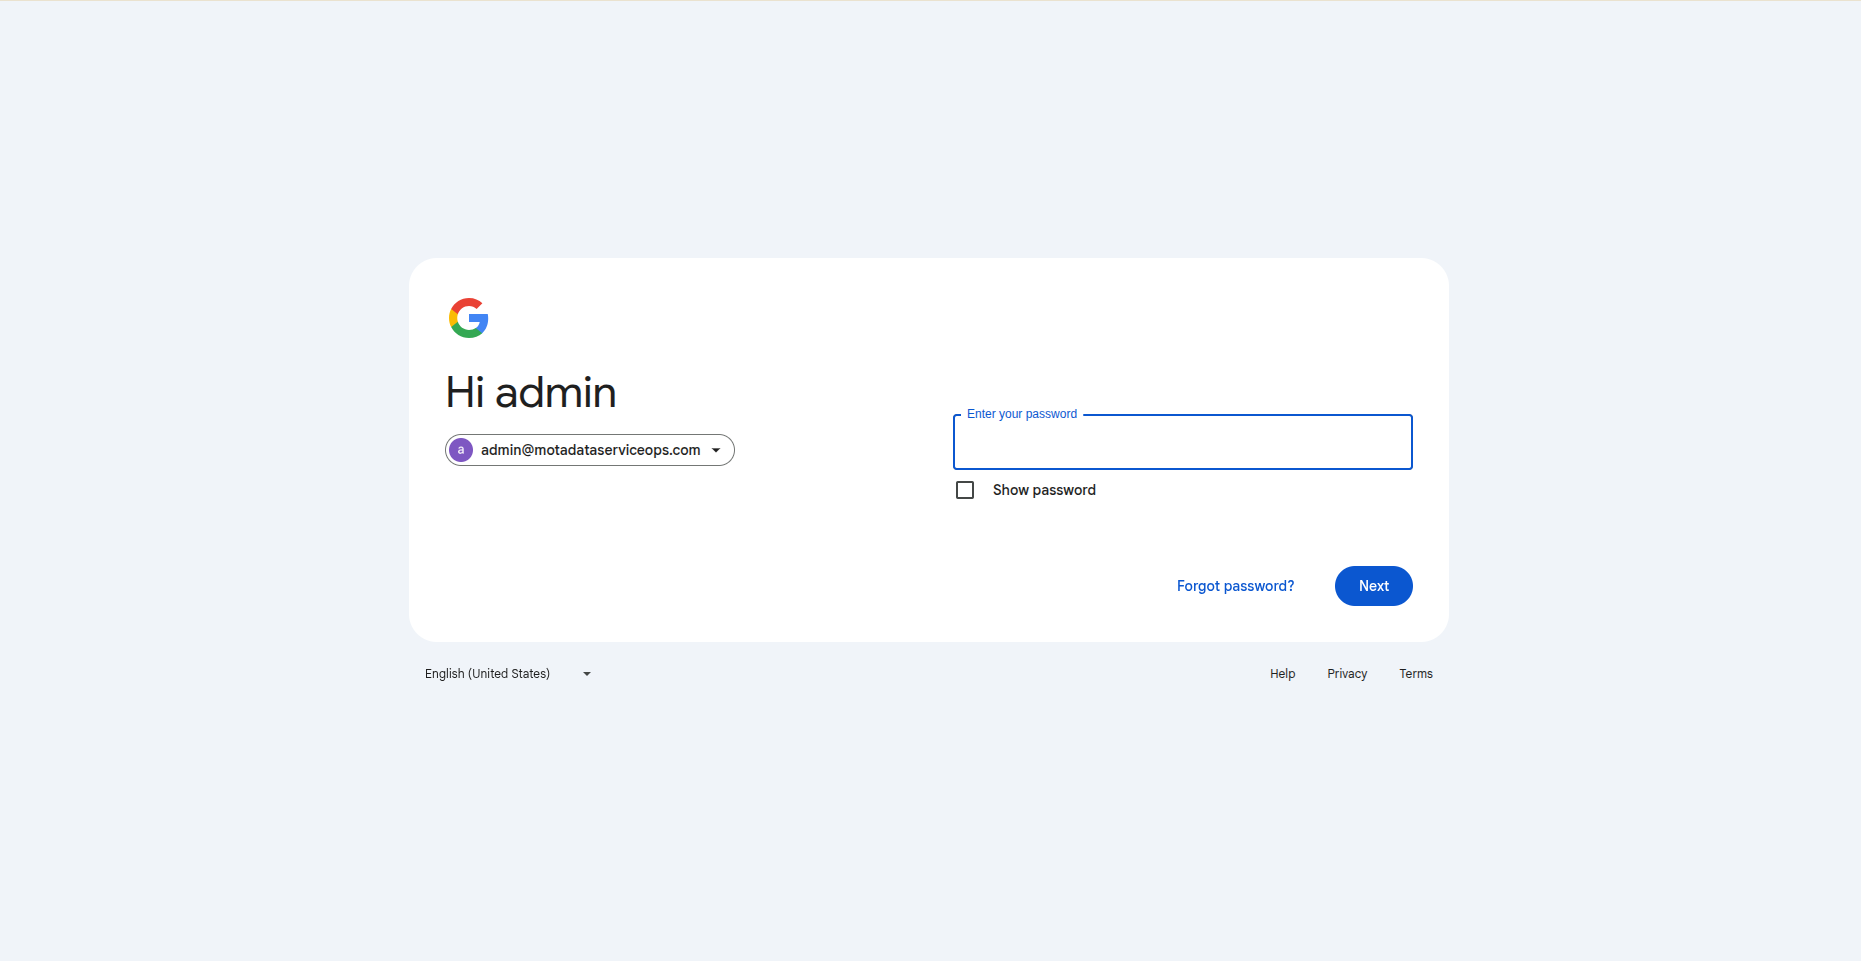
Task: Click the language dropdown caret
Action: tap(585, 673)
